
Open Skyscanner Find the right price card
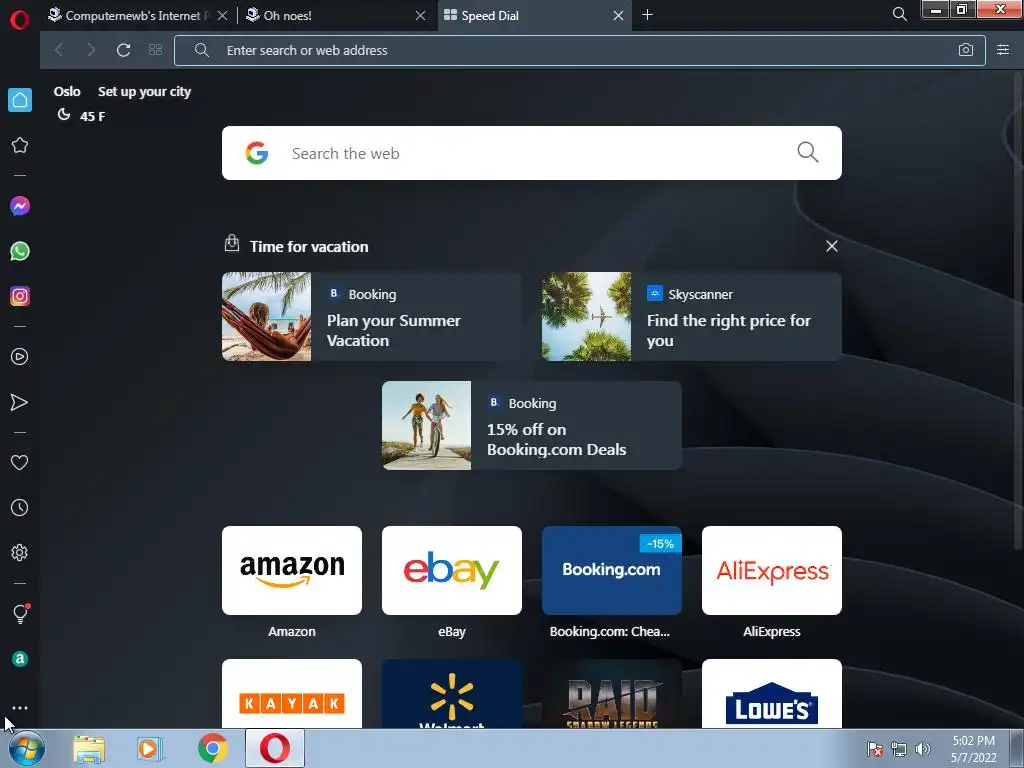pyautogui.click(x=692, y=316)
